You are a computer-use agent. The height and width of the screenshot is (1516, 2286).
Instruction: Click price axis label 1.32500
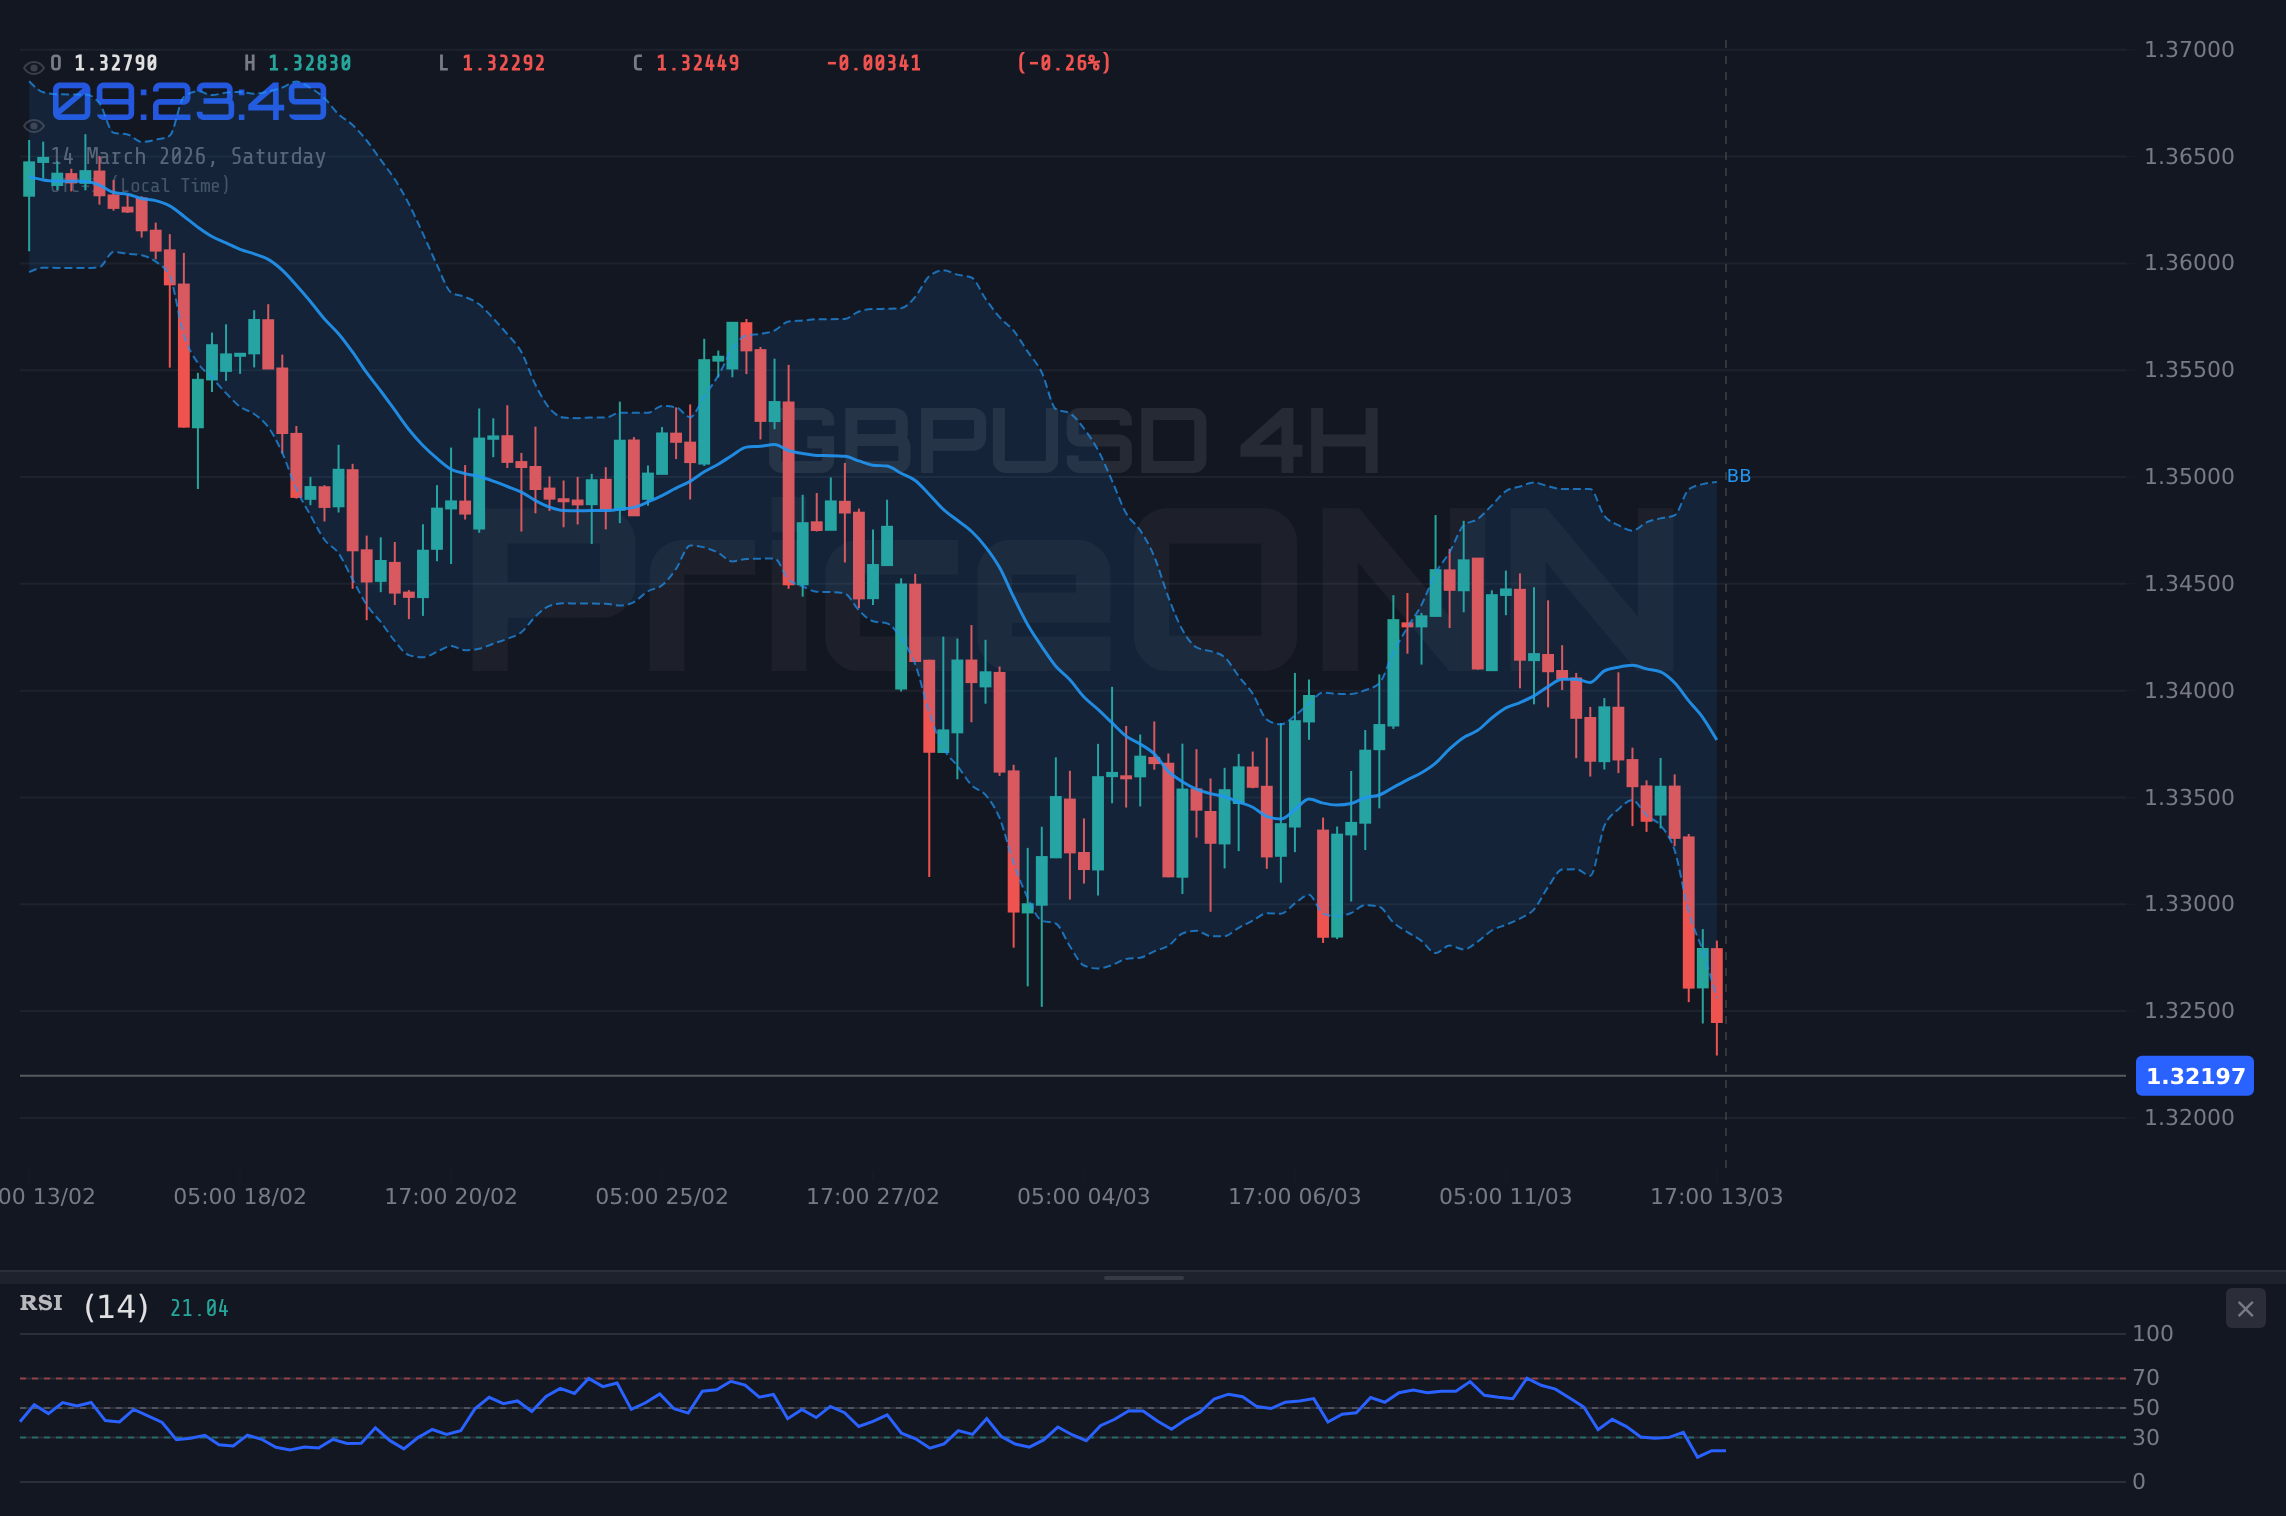[x=2189, y=1011]
